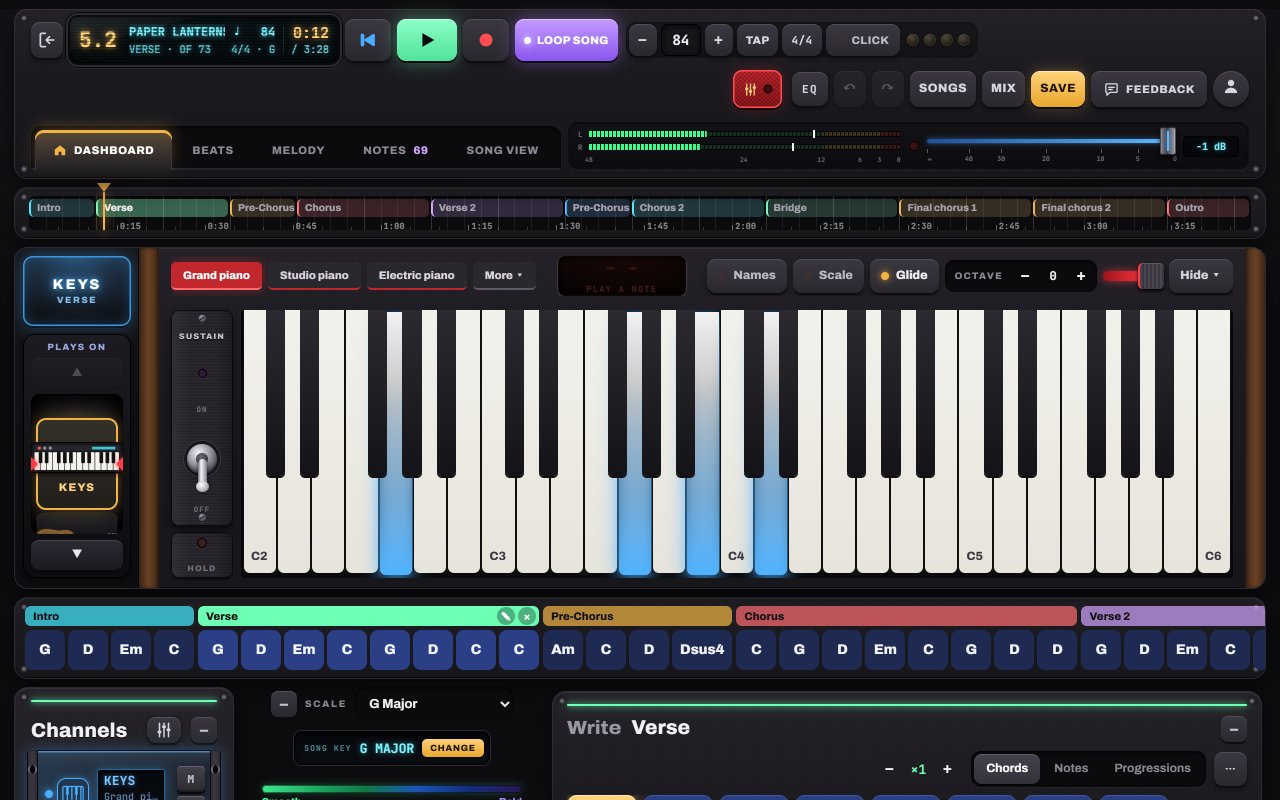The image size is (1280, 800).
Task: Switch to the Beats tab
Action: 213,150
